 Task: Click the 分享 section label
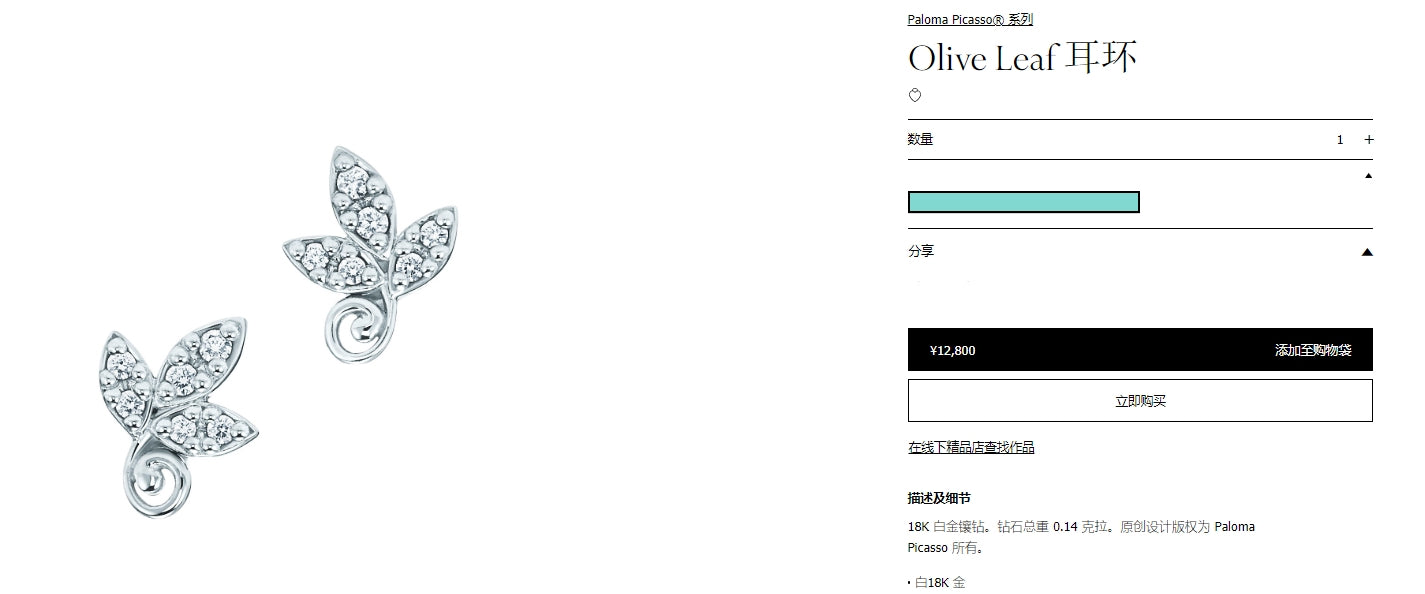click(x=921, y=252)
